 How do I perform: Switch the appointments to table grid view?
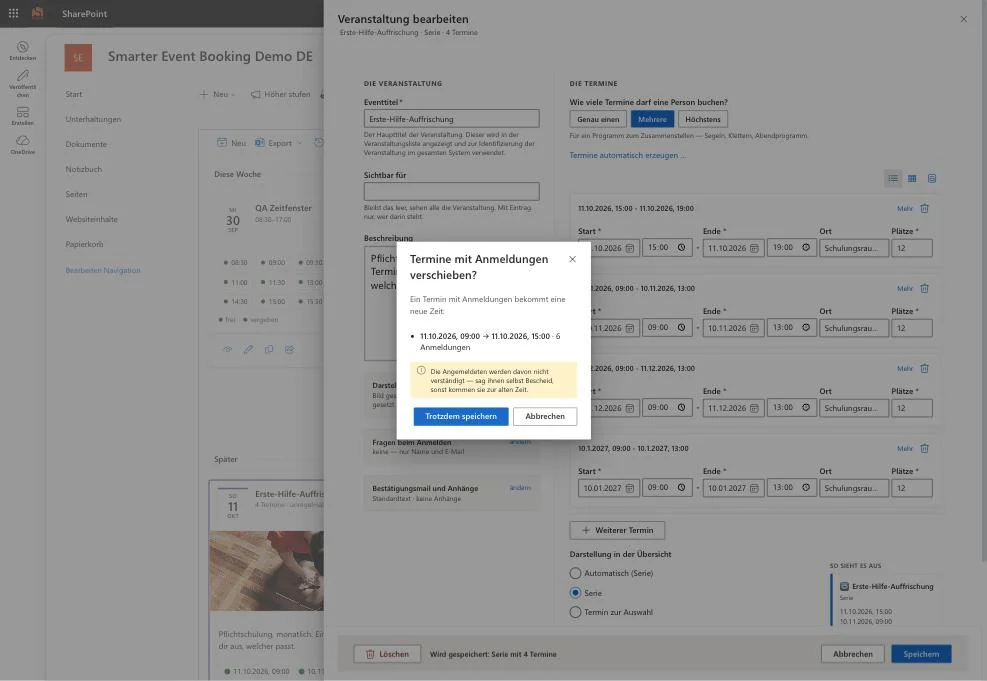(912, 179)
